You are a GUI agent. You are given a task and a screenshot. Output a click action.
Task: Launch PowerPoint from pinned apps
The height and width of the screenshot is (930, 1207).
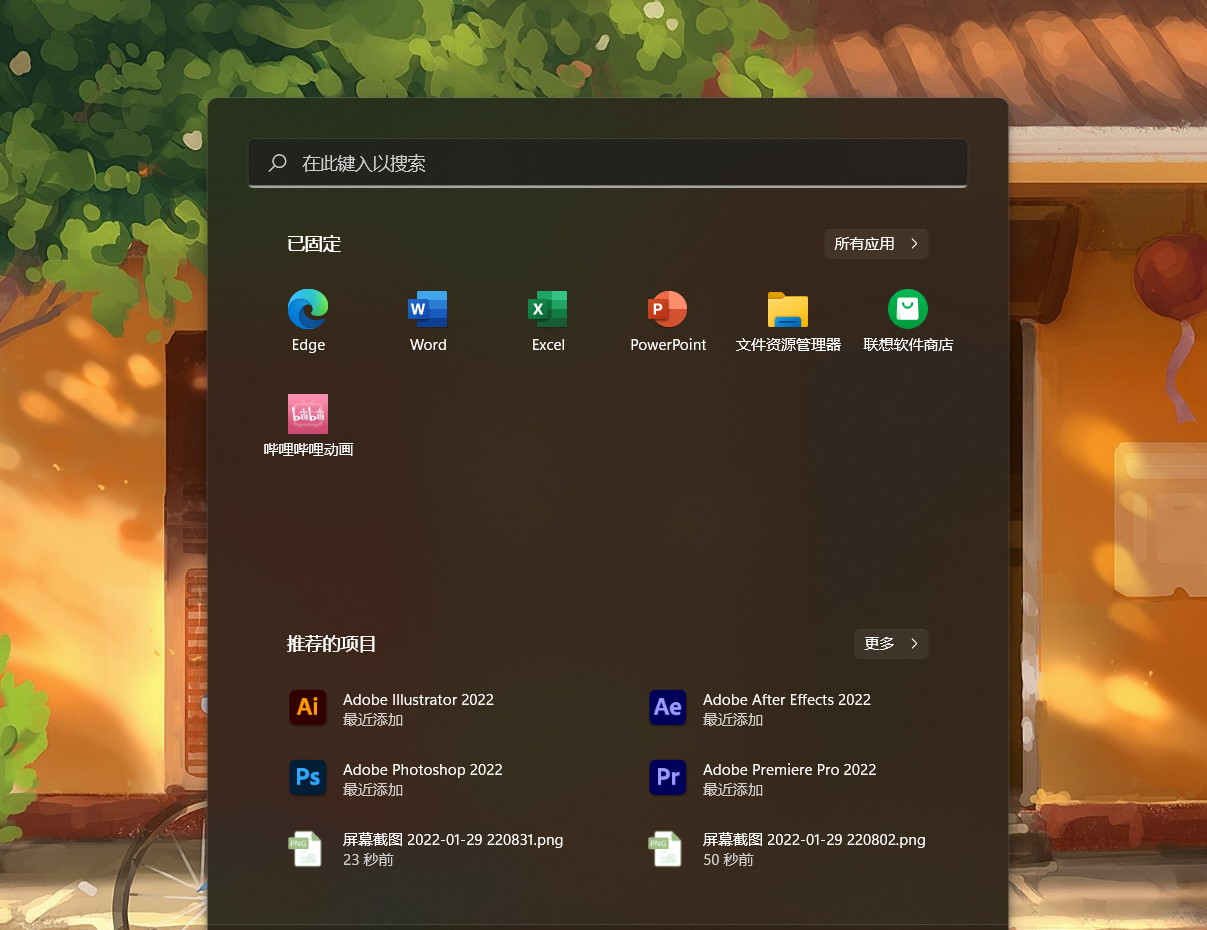coord(668,309)
